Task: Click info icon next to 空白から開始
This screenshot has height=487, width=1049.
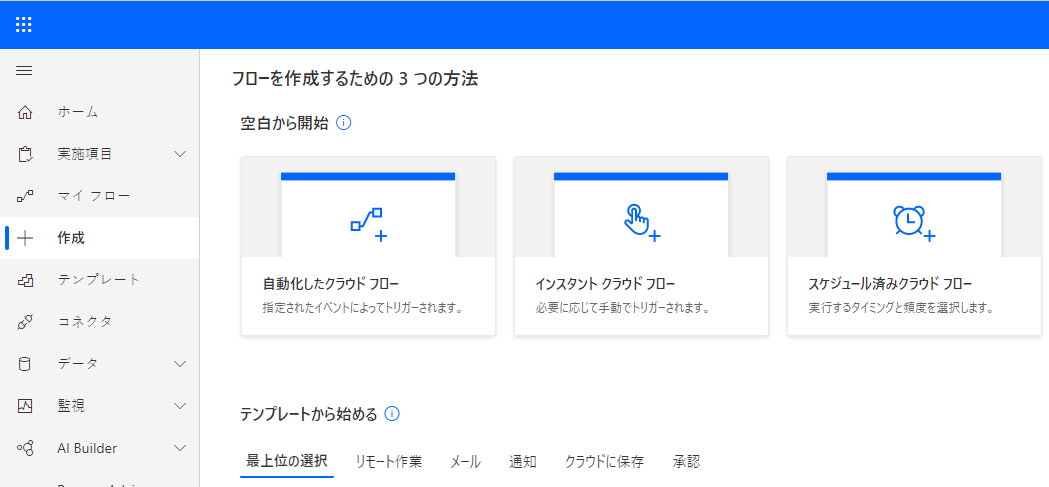Action: [x=344, y=123]
